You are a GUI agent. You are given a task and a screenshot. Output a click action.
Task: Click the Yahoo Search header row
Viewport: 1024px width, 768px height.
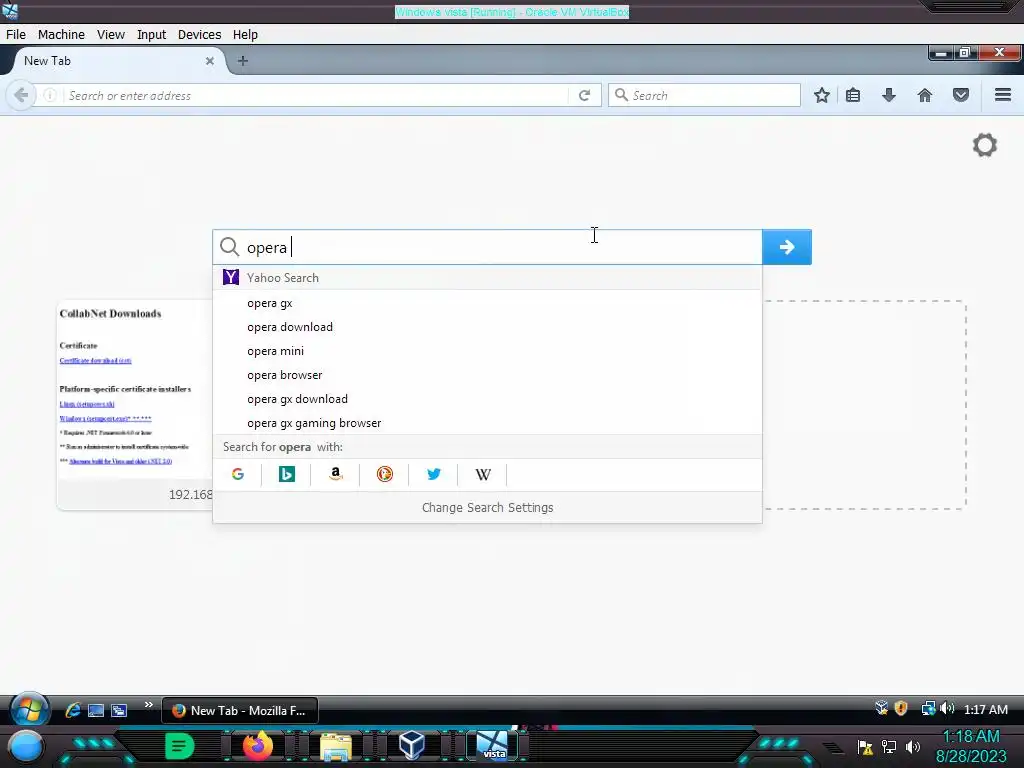[487, 278]
